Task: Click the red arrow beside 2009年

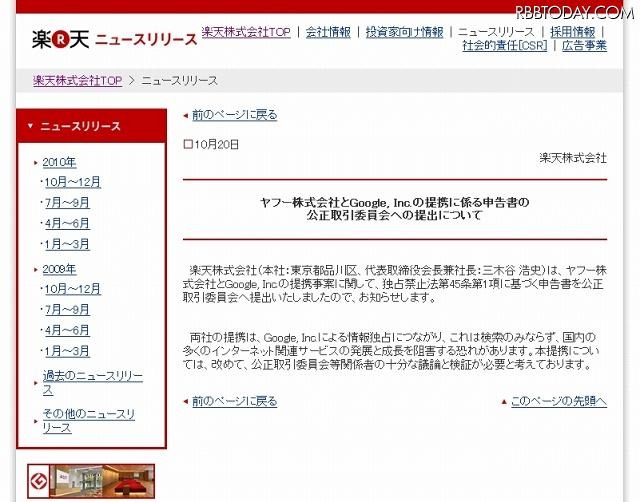Action: click(x=36, y=270)
